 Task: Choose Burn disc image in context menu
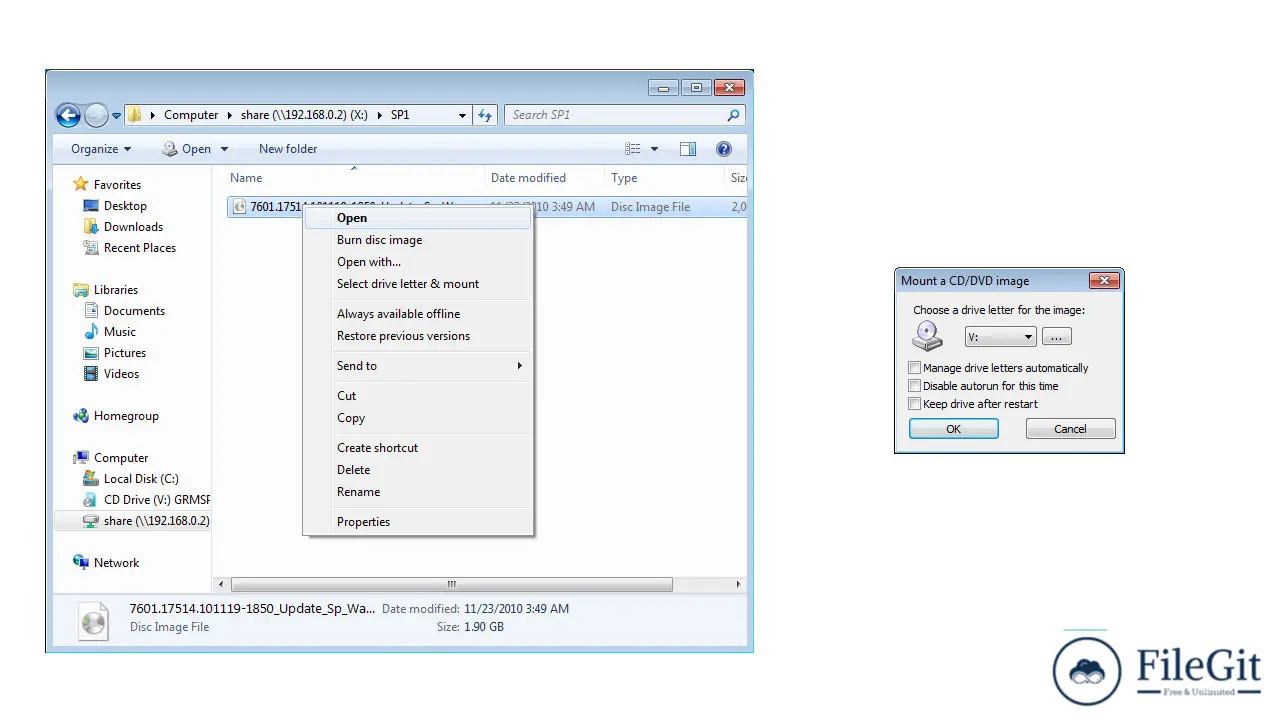[x=419, y=240]
